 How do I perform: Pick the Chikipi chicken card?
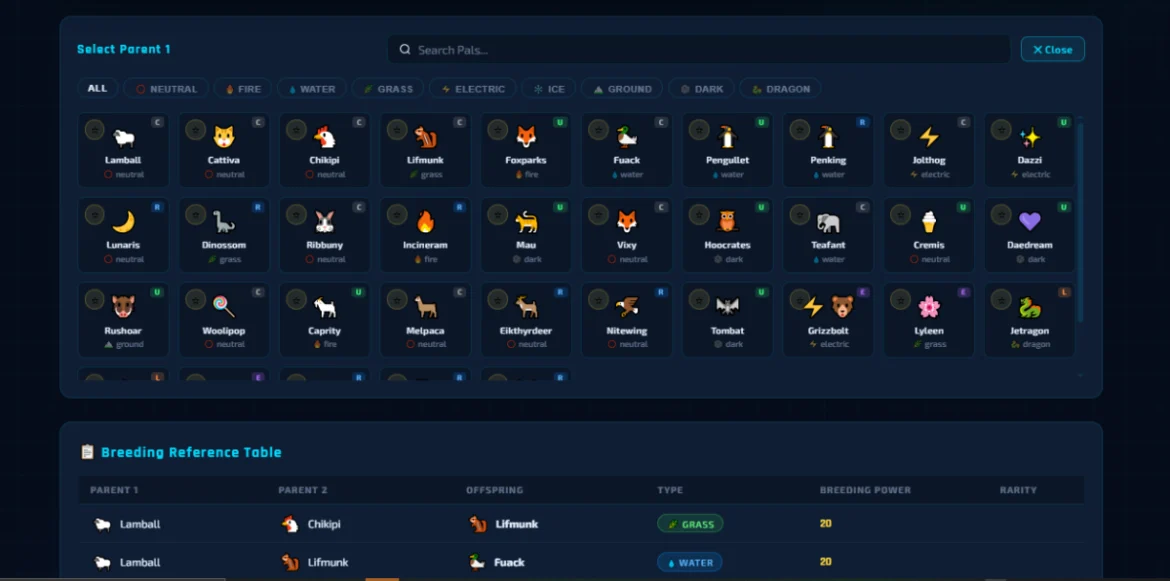[325, 150]
